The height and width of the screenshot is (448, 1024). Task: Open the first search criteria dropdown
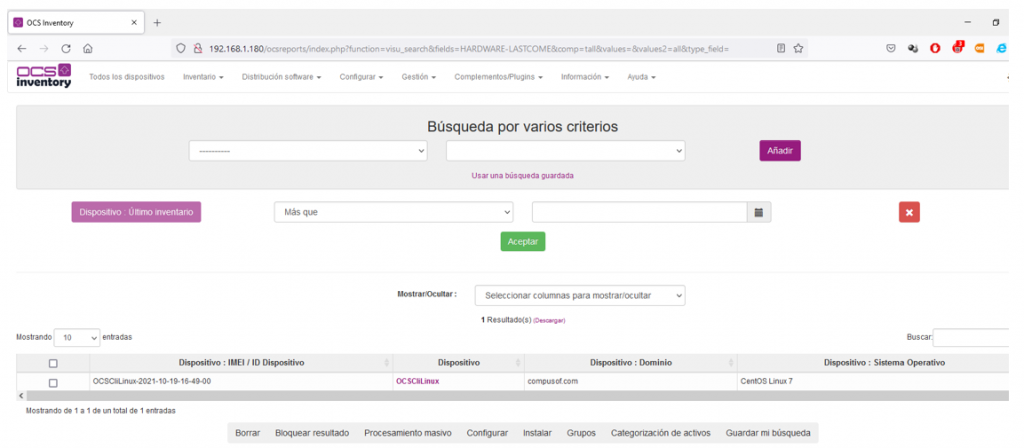[308, 151]
